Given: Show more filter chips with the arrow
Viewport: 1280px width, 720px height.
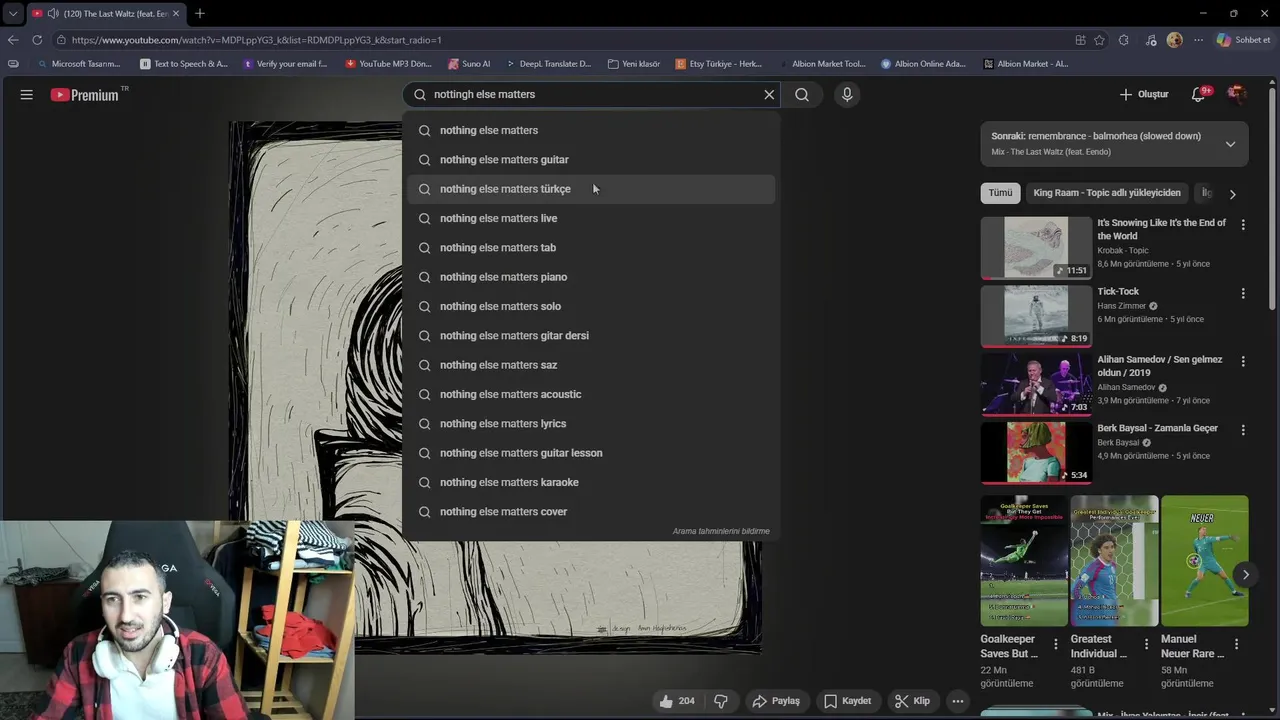Looking at the screenshot, I should pyautogui.click(x=1232, y=194).
